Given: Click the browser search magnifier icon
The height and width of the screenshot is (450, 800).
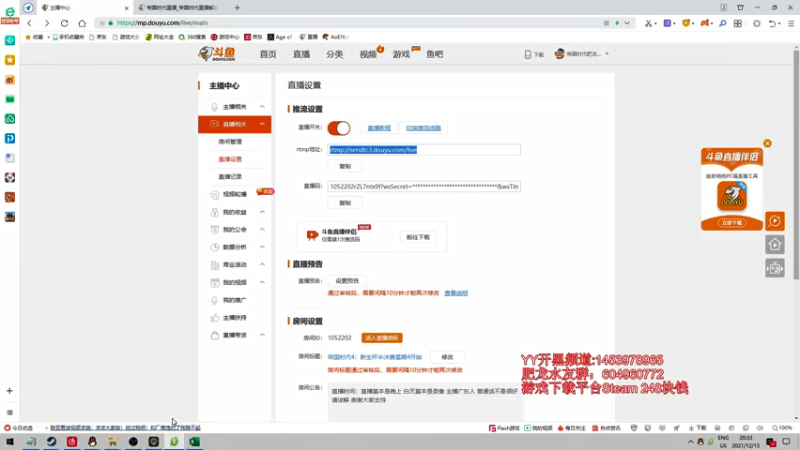Looking at the screenshot, I should 722,23.
